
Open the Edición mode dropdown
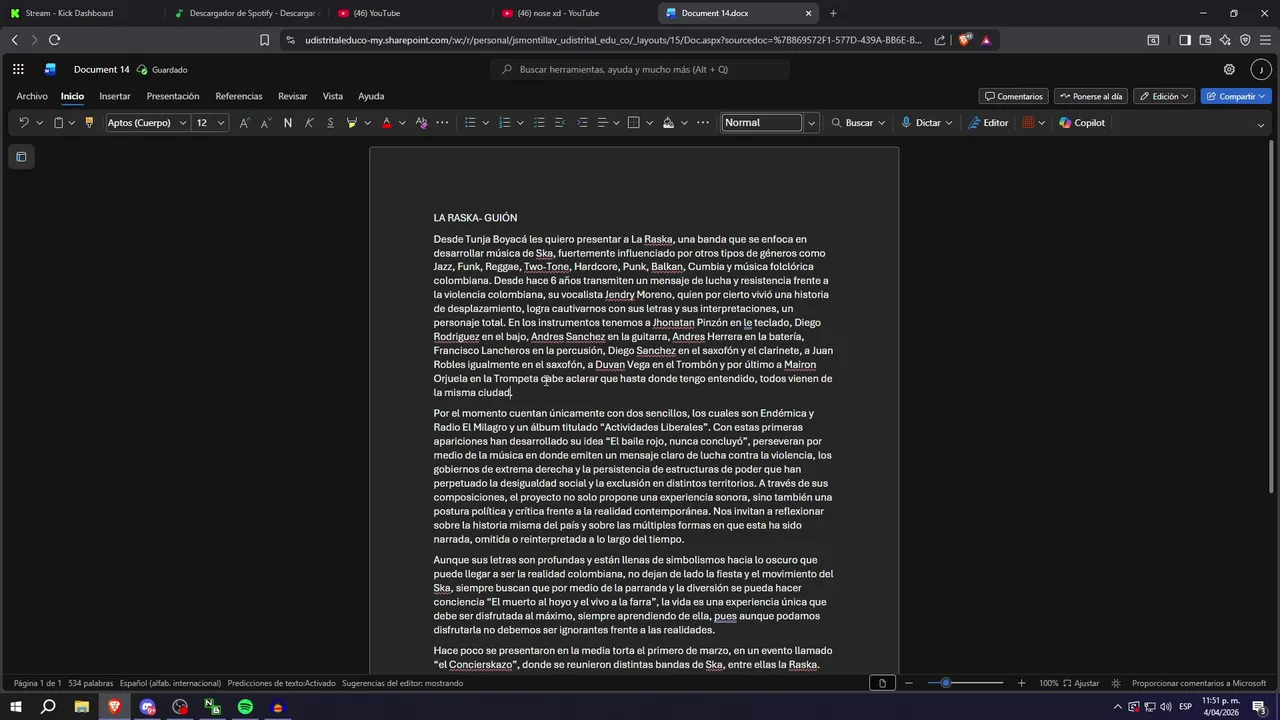coord(1164,96)
